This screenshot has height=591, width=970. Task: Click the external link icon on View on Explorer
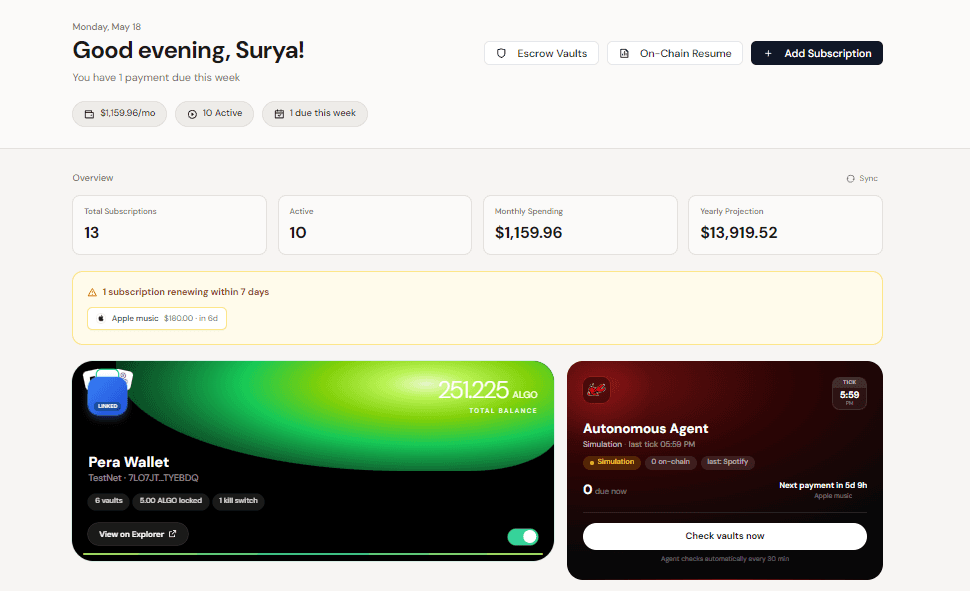[173, 533]
